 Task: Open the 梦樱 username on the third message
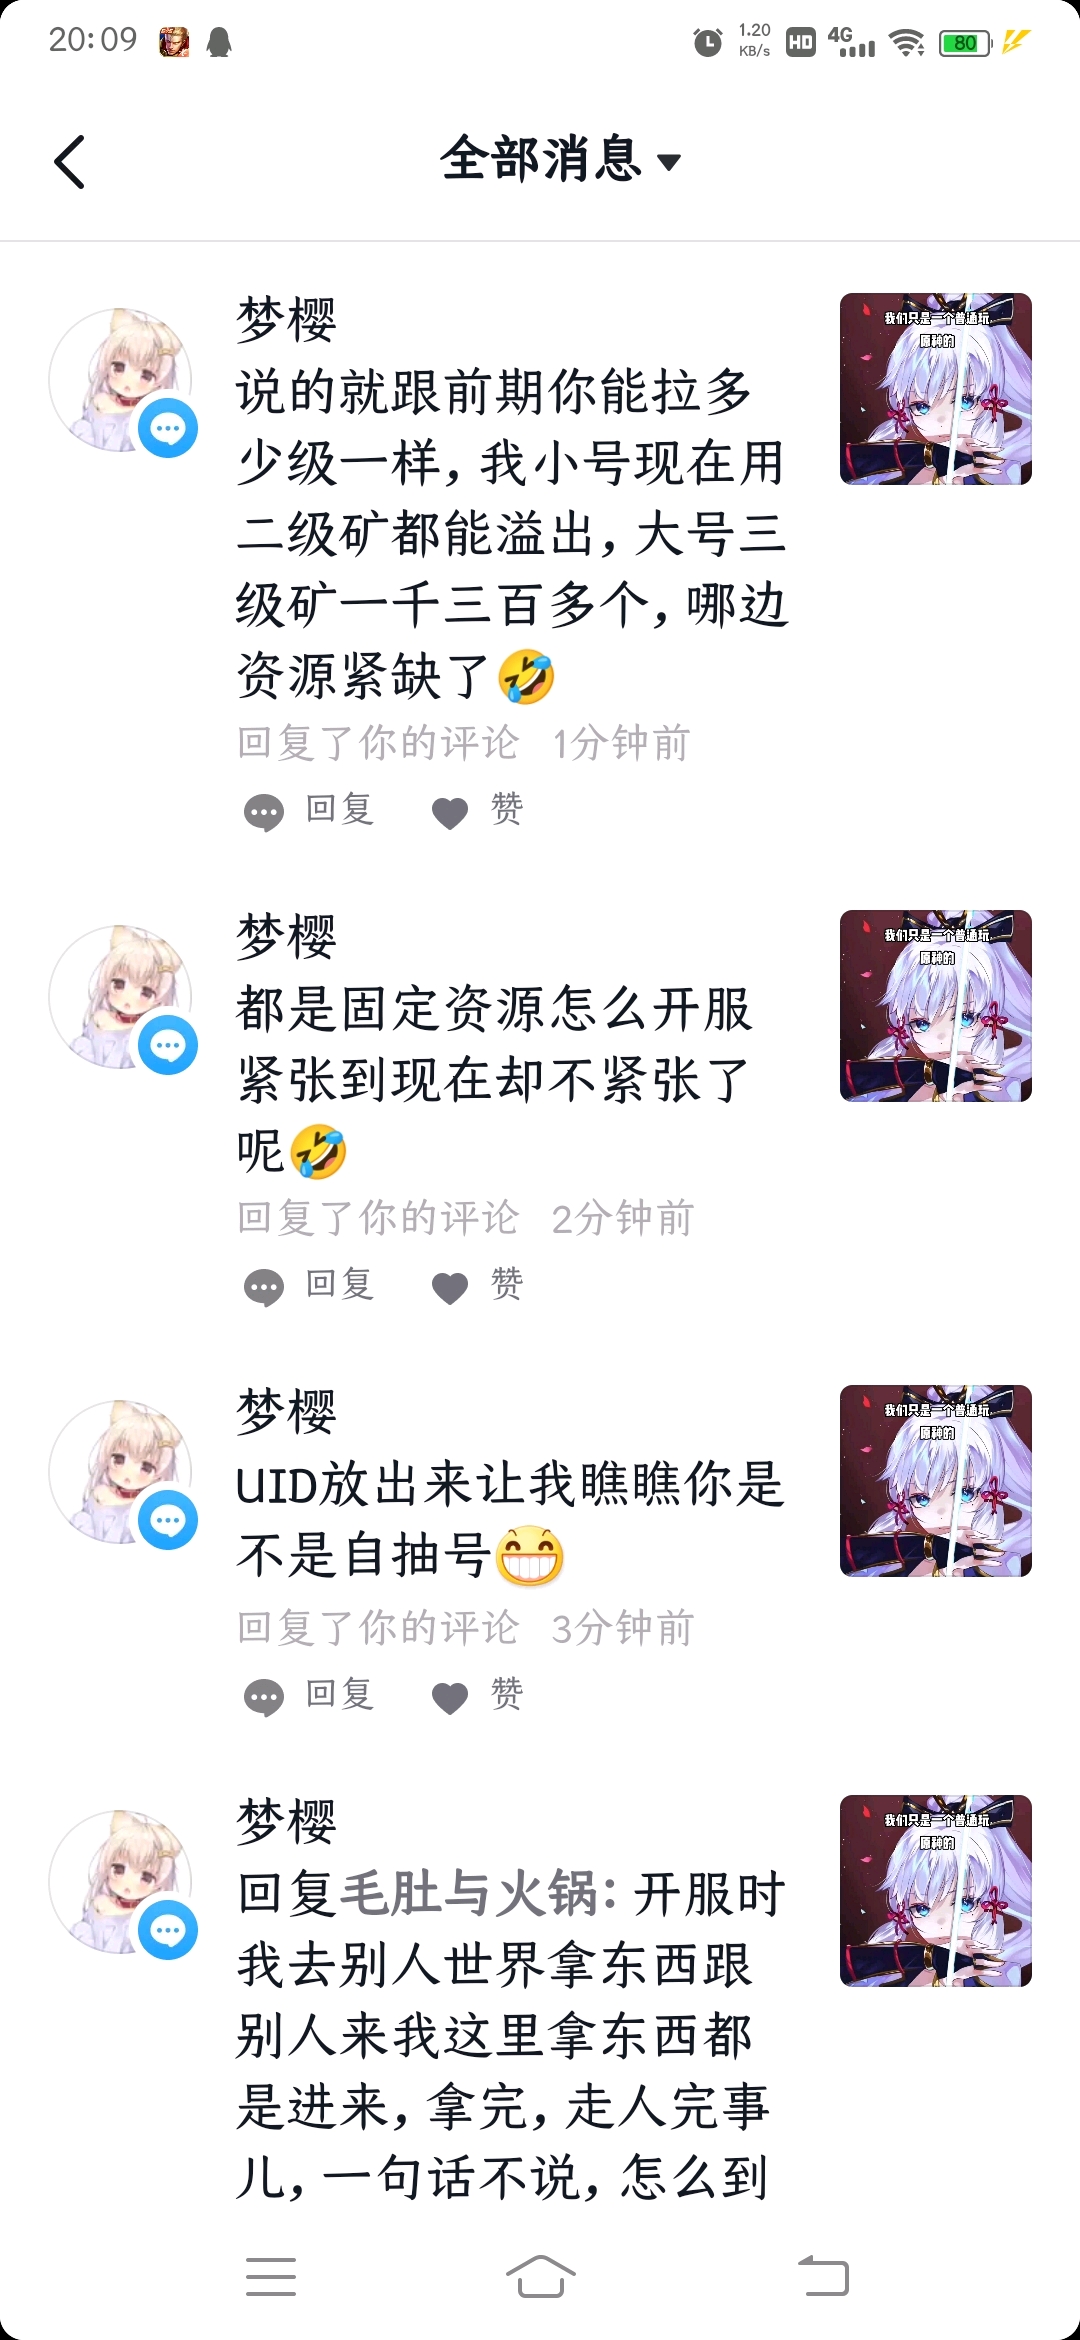coord(287,1411)
